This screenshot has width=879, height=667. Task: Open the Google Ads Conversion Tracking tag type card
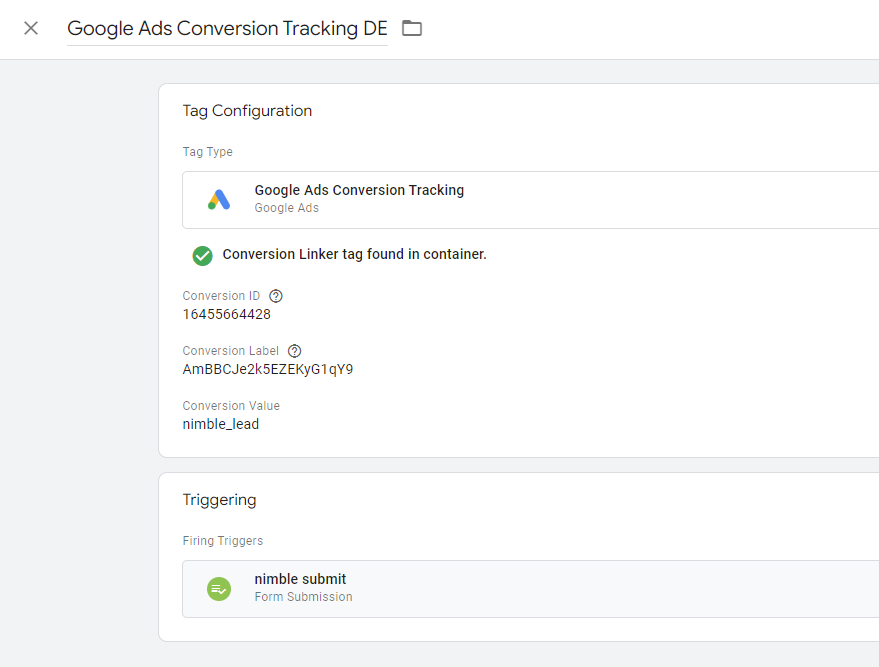(x=530, y=200)
